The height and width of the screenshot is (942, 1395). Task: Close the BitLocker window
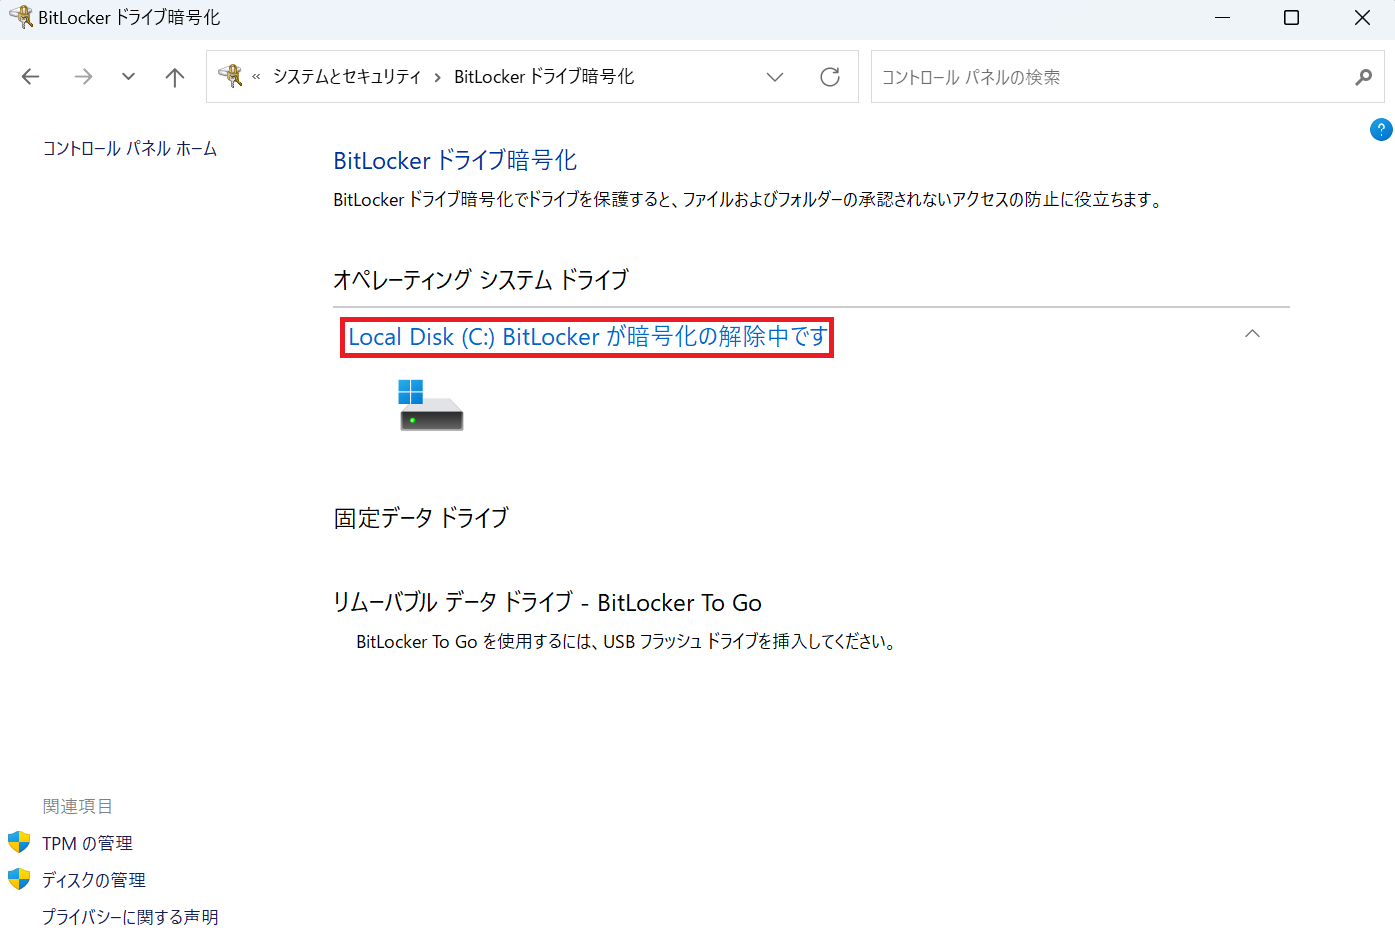pyautogui.click(x=1362, y=18)
